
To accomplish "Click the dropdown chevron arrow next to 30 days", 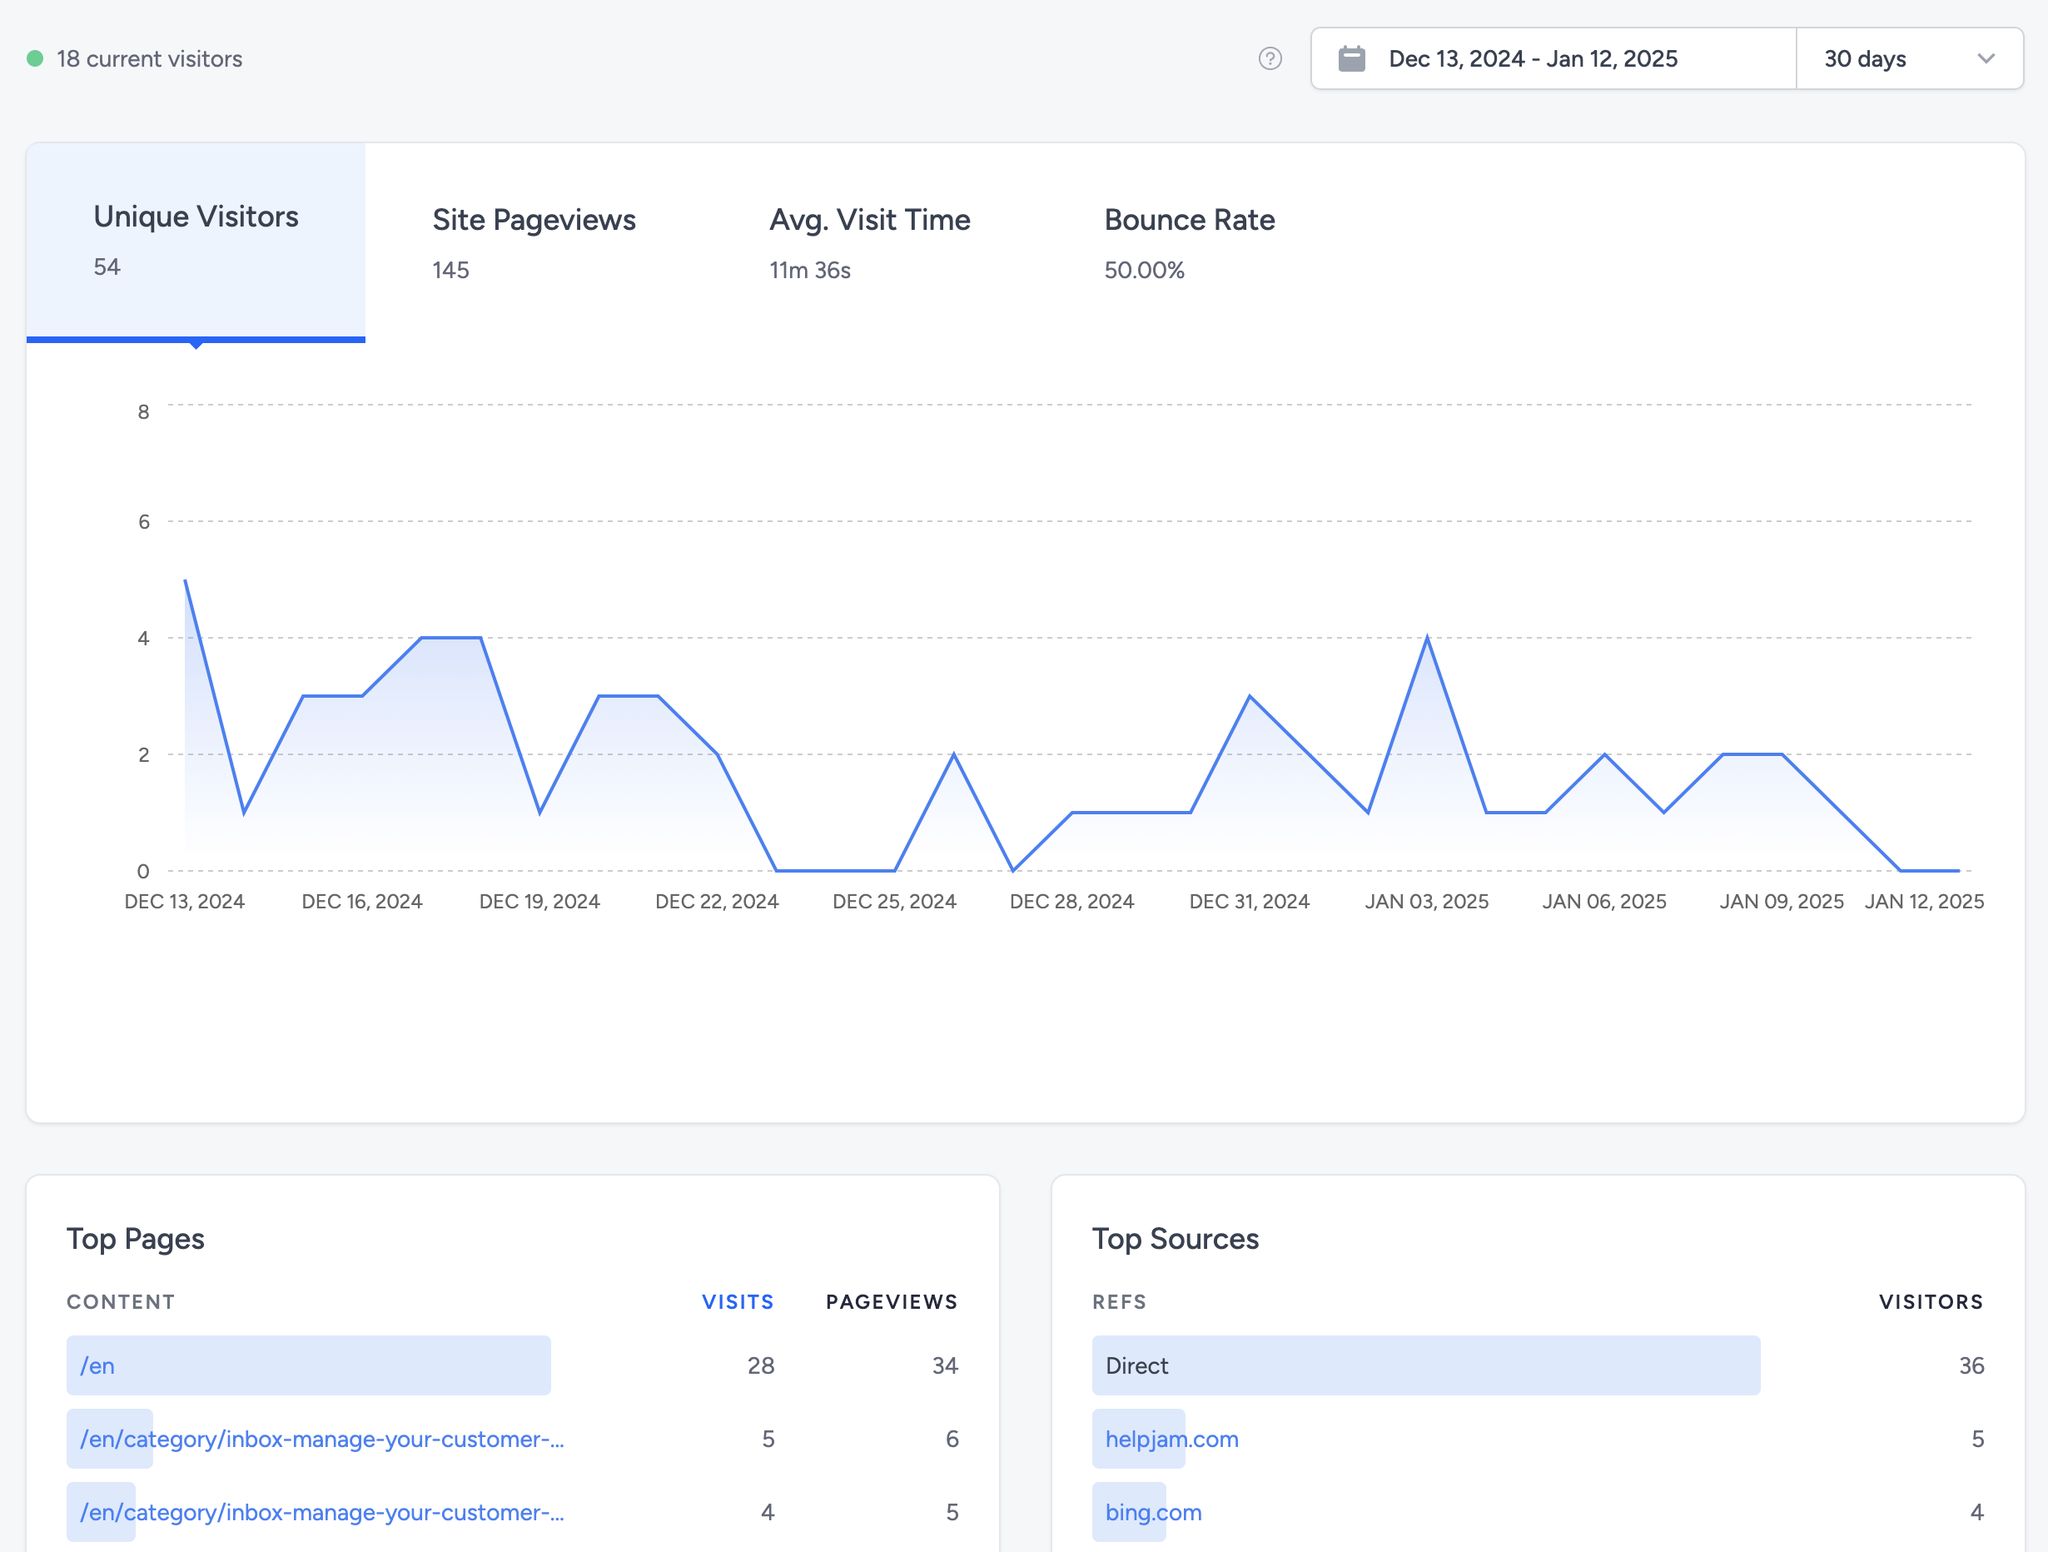I will 1986,59.
